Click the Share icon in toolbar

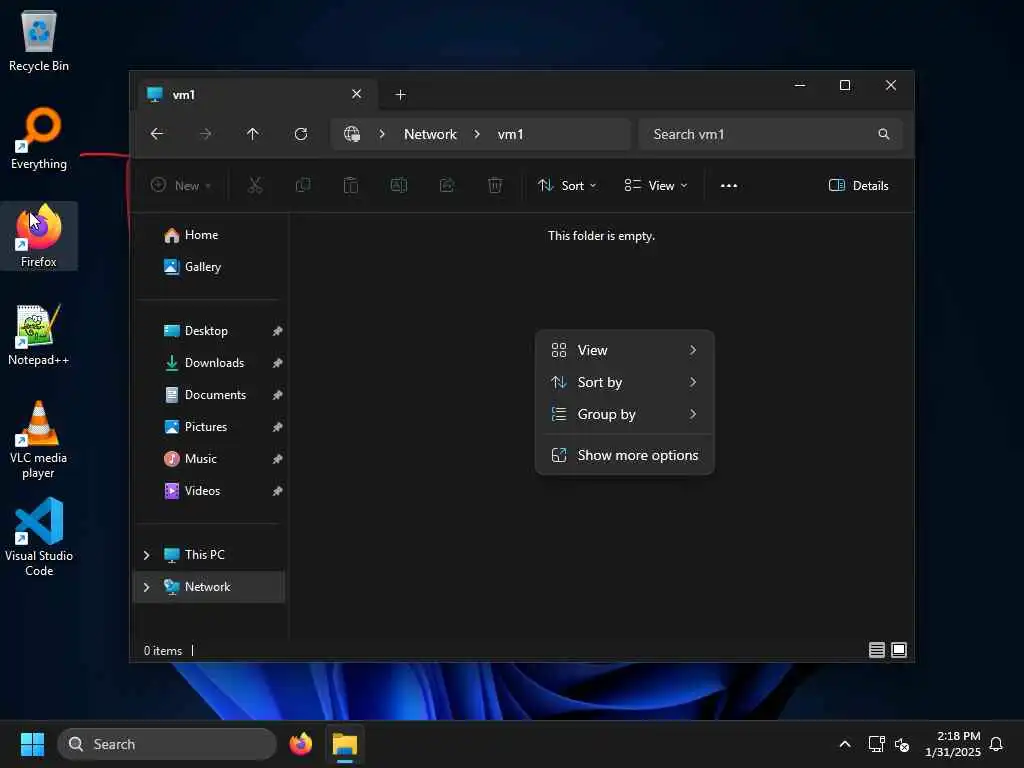pyautogui.click(x=447, y=185)
